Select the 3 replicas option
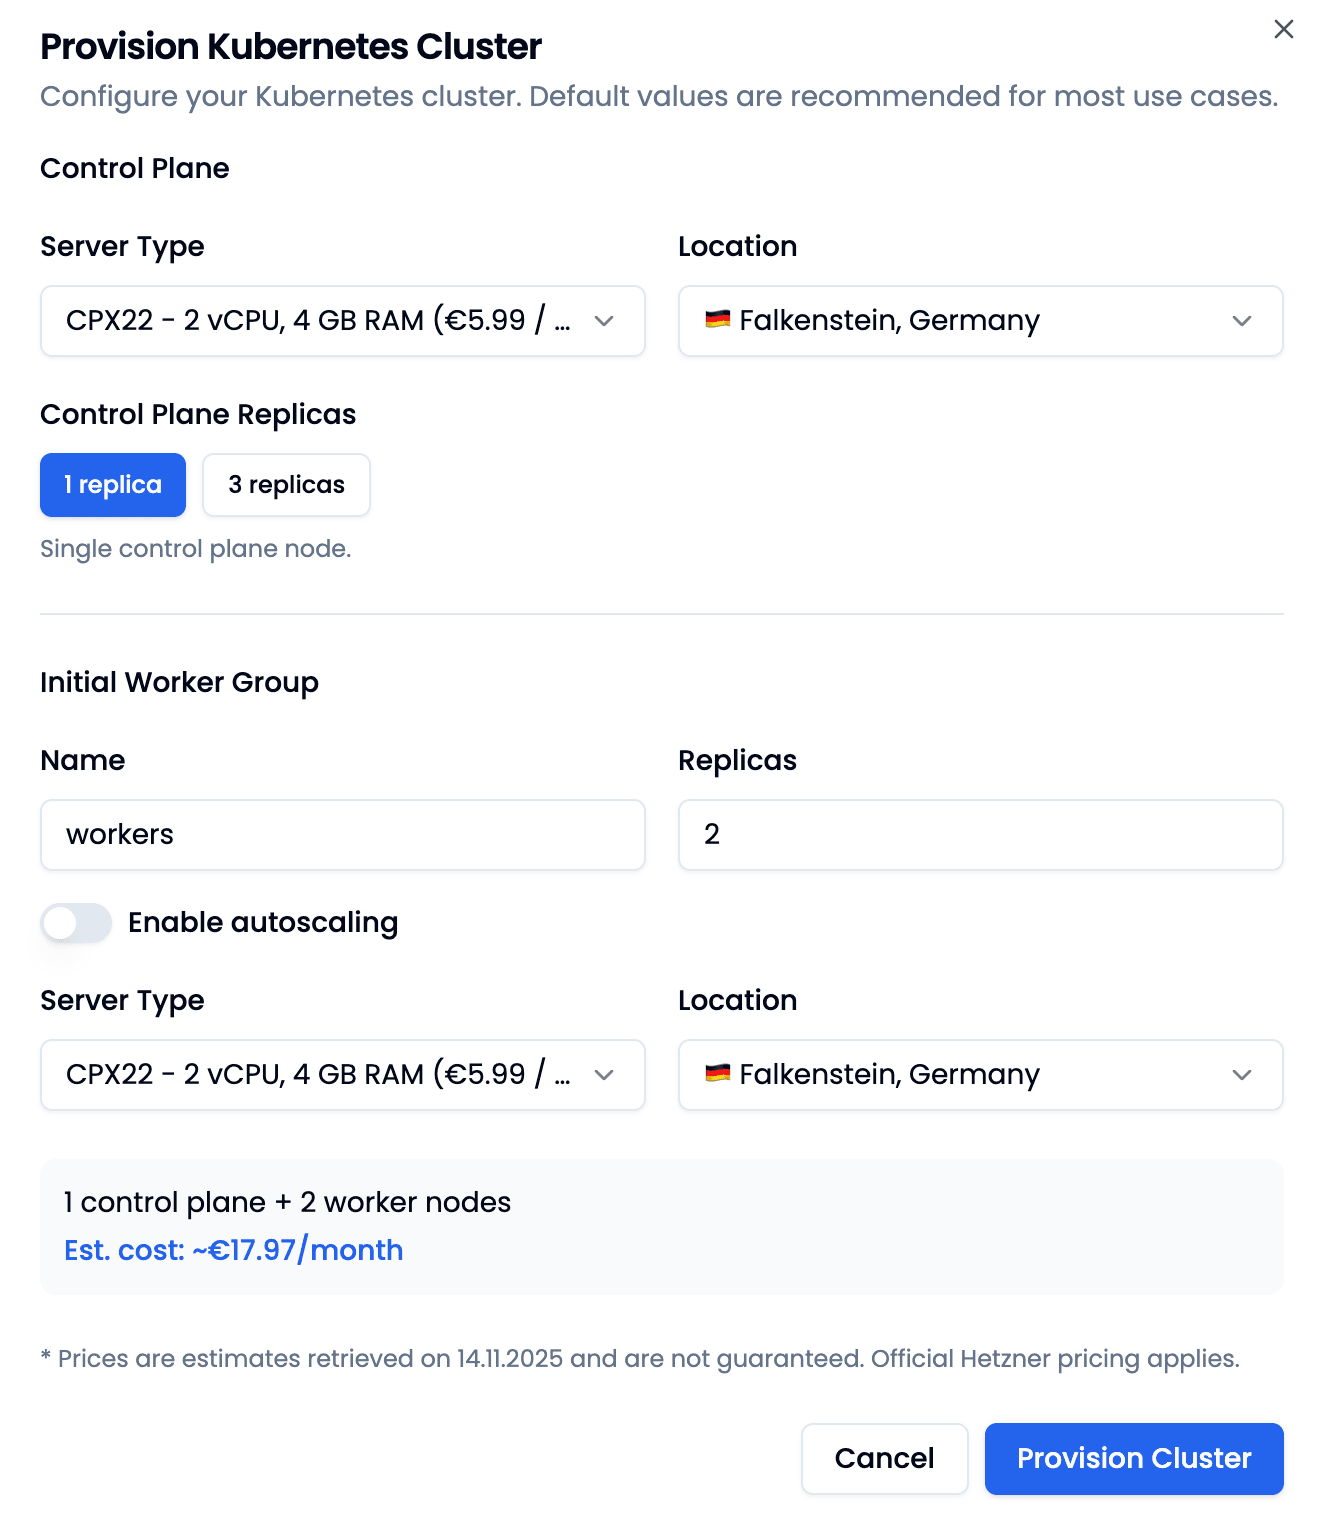Screen dimensions: 1326x1532 point(286,484)
